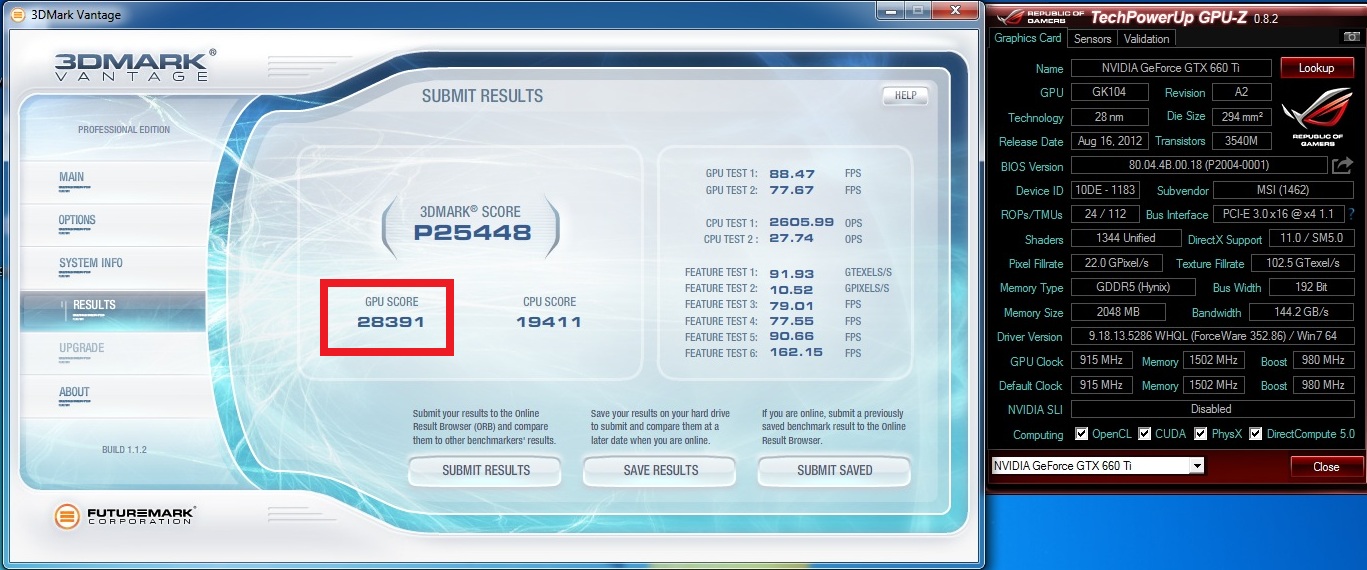Click the HELP button
1367x570 pixels.
pyautogui.click(x=905, y=96)
